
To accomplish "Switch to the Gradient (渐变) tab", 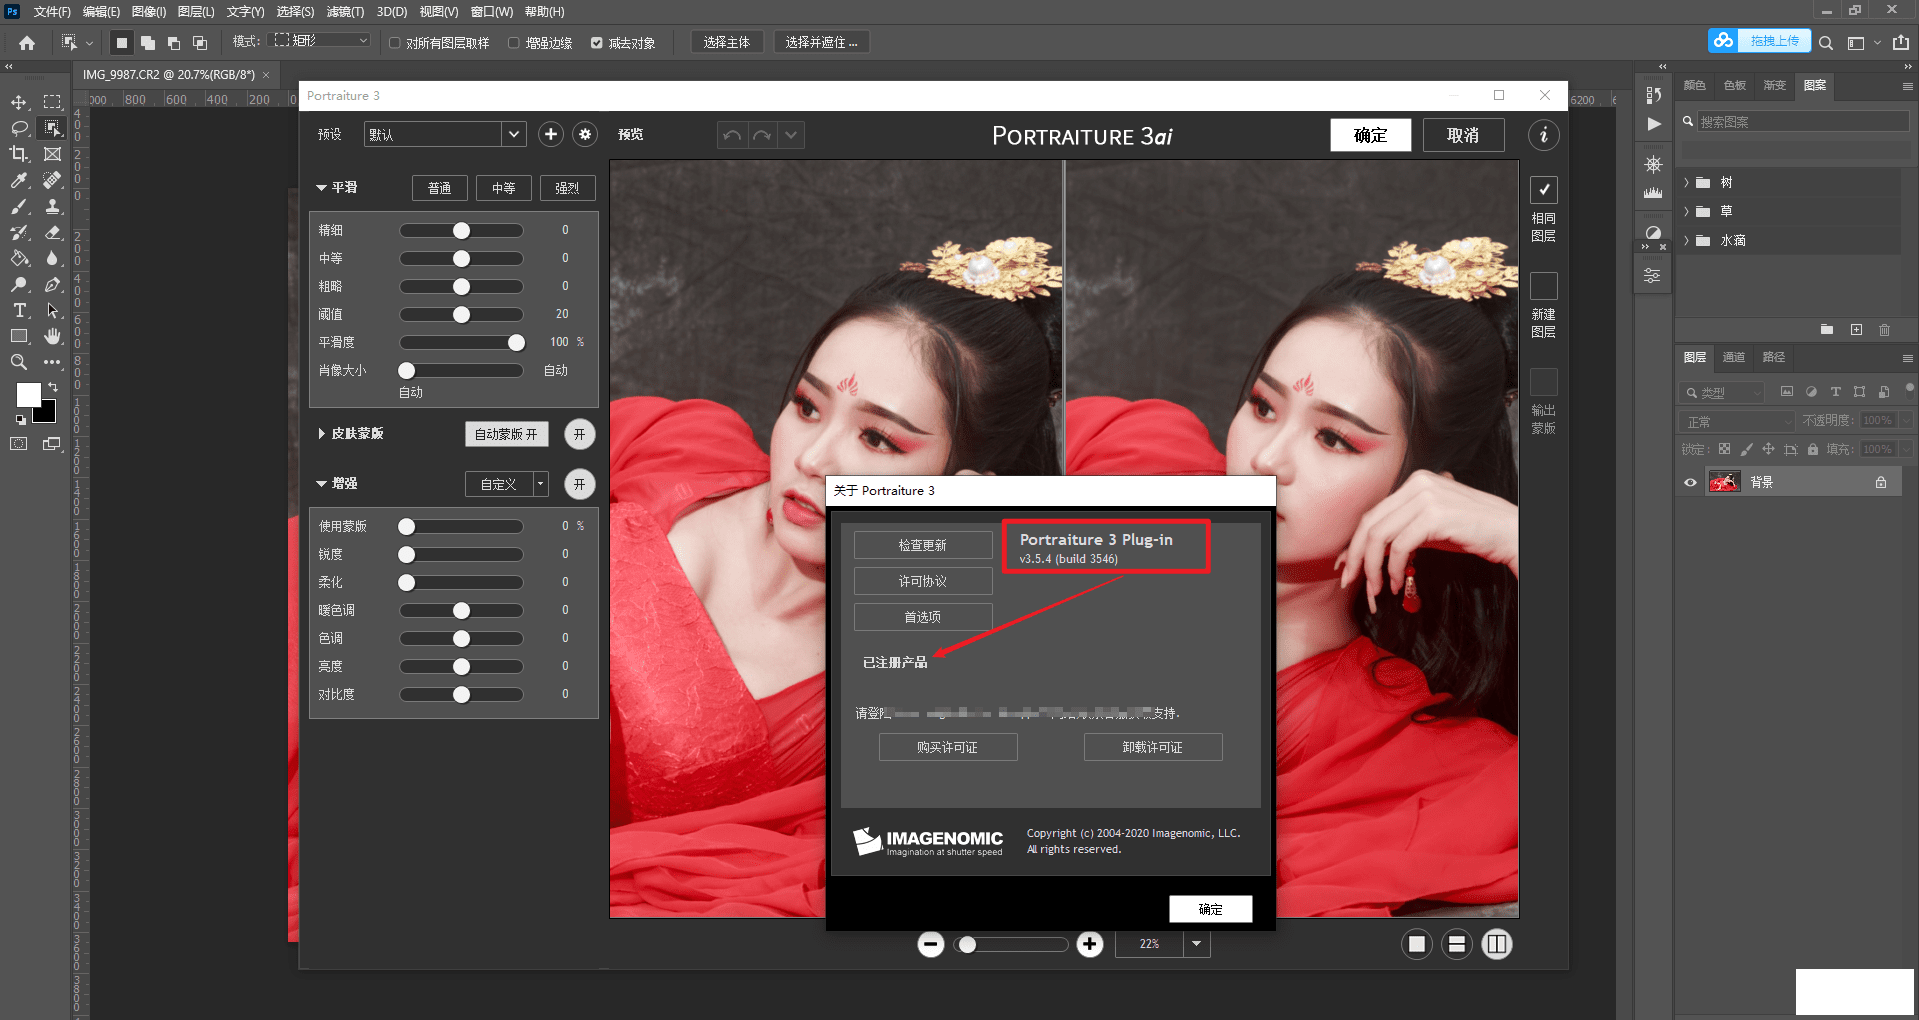I will click(1775, 85).
